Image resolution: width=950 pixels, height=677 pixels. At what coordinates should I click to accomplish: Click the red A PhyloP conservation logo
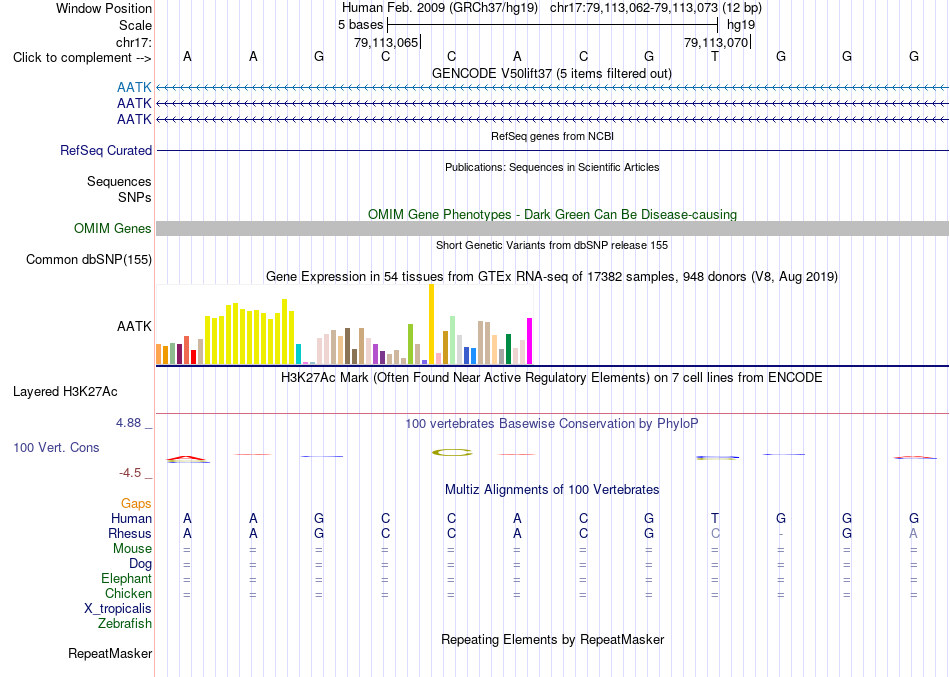click(x=187, y=459)
